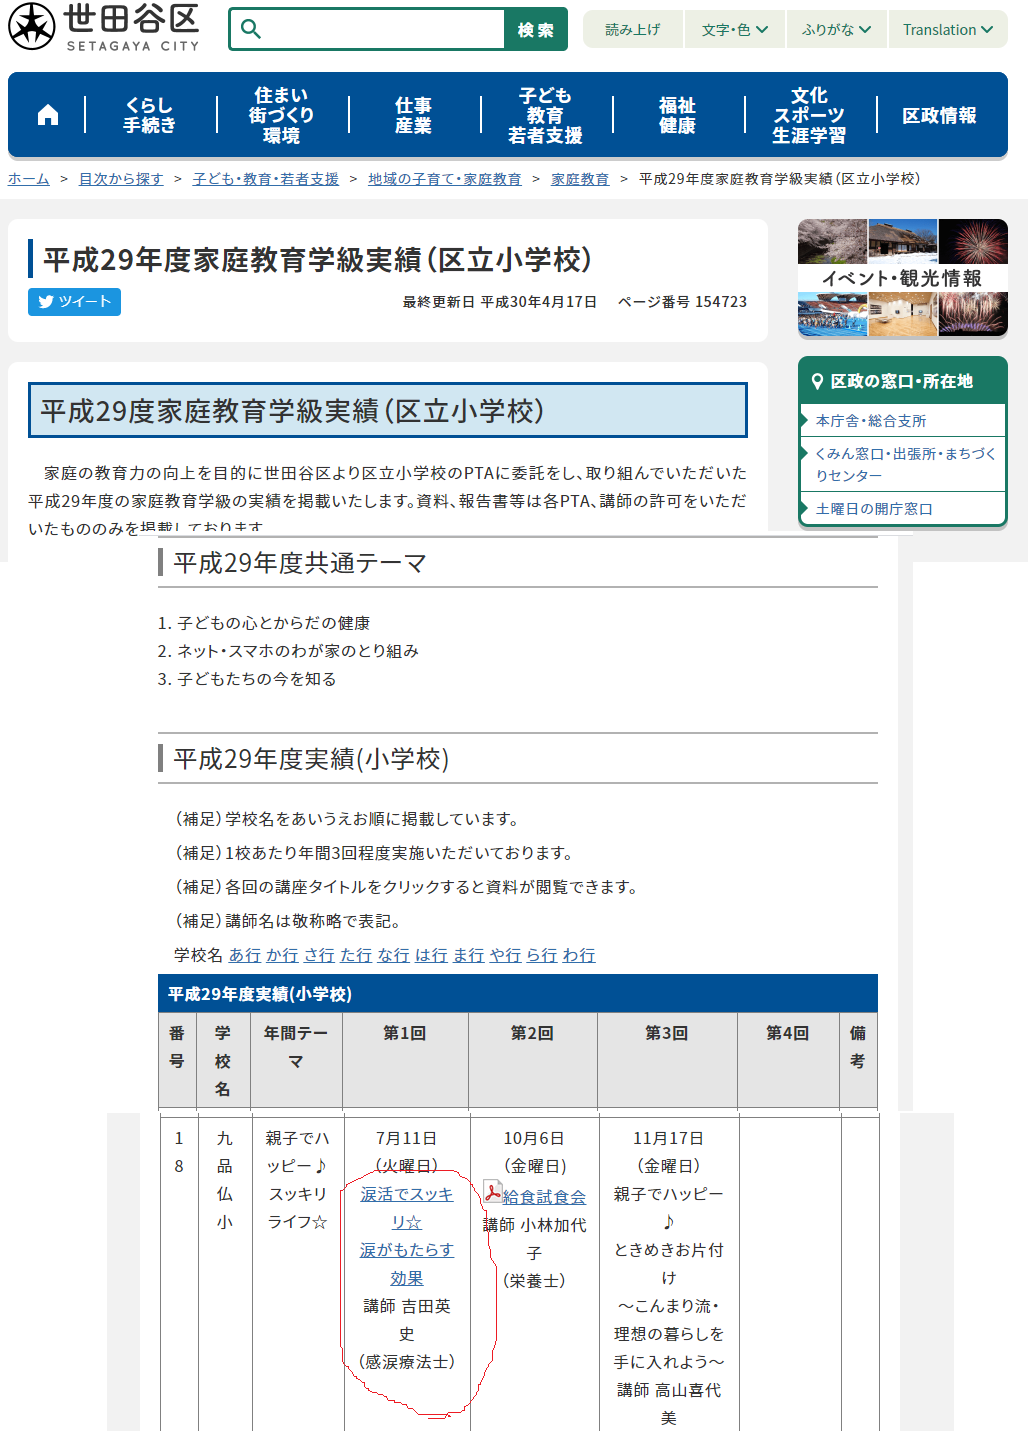Click the 読み上げ button
Image resolution: width=1028 pixels, height=1431 pixels.
point(633,30)
